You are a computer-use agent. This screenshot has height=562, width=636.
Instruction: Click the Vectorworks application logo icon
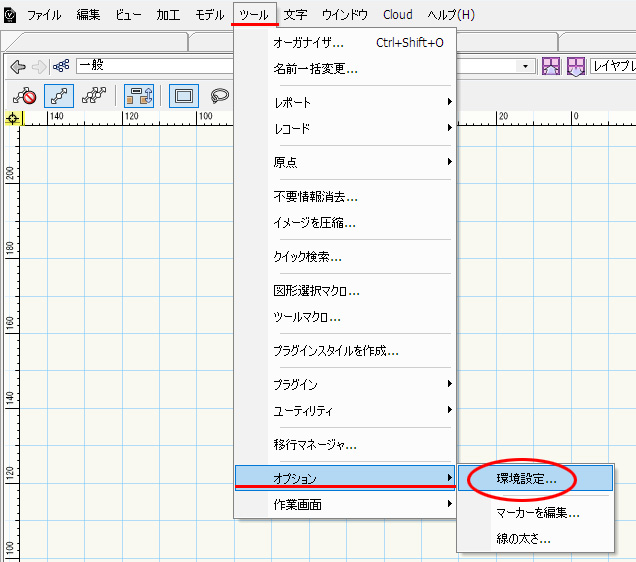9,15
